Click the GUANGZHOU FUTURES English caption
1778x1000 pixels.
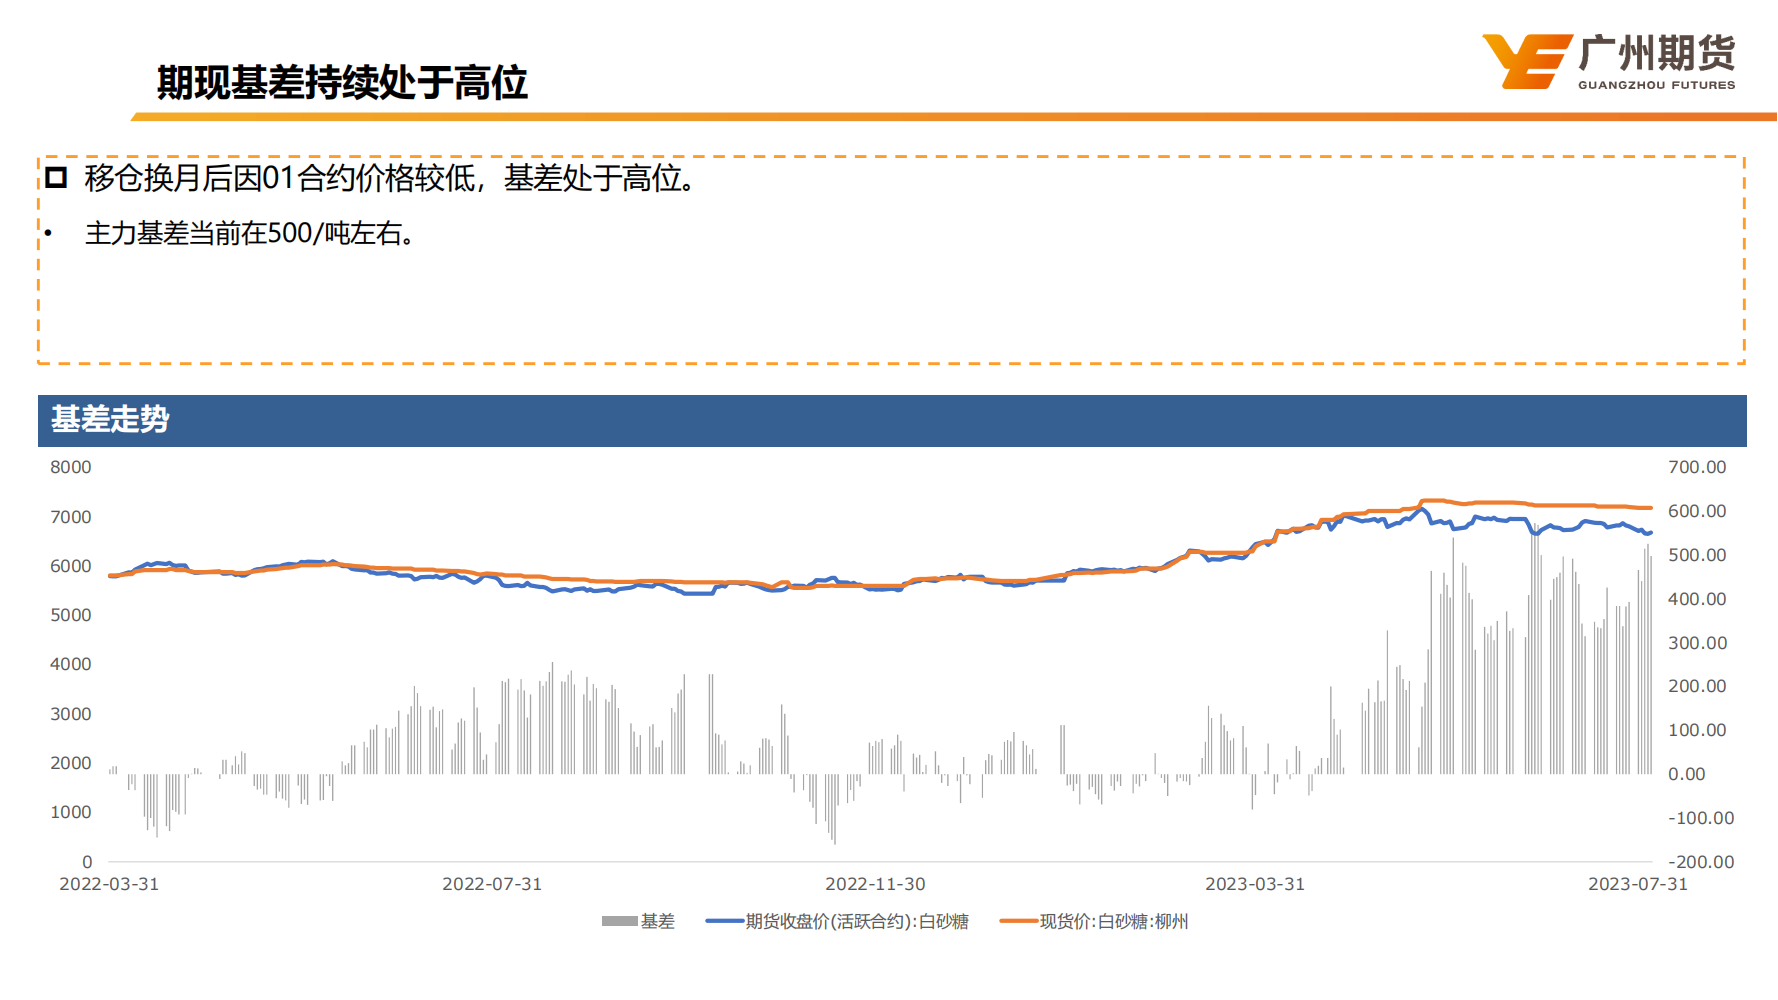click(x=1656, y=85)
